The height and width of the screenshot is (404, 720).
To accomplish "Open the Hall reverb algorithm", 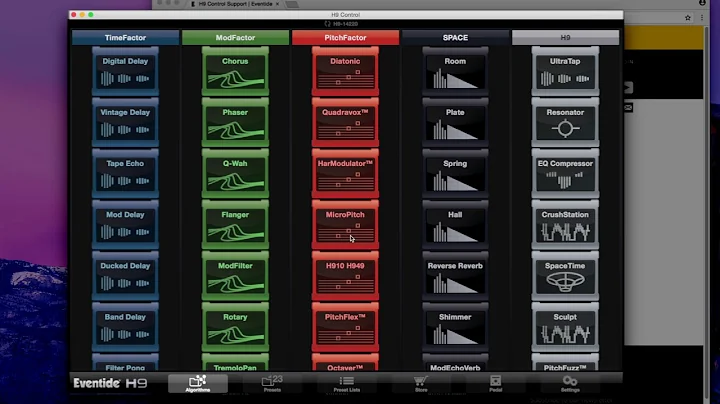I will [455, 225].
